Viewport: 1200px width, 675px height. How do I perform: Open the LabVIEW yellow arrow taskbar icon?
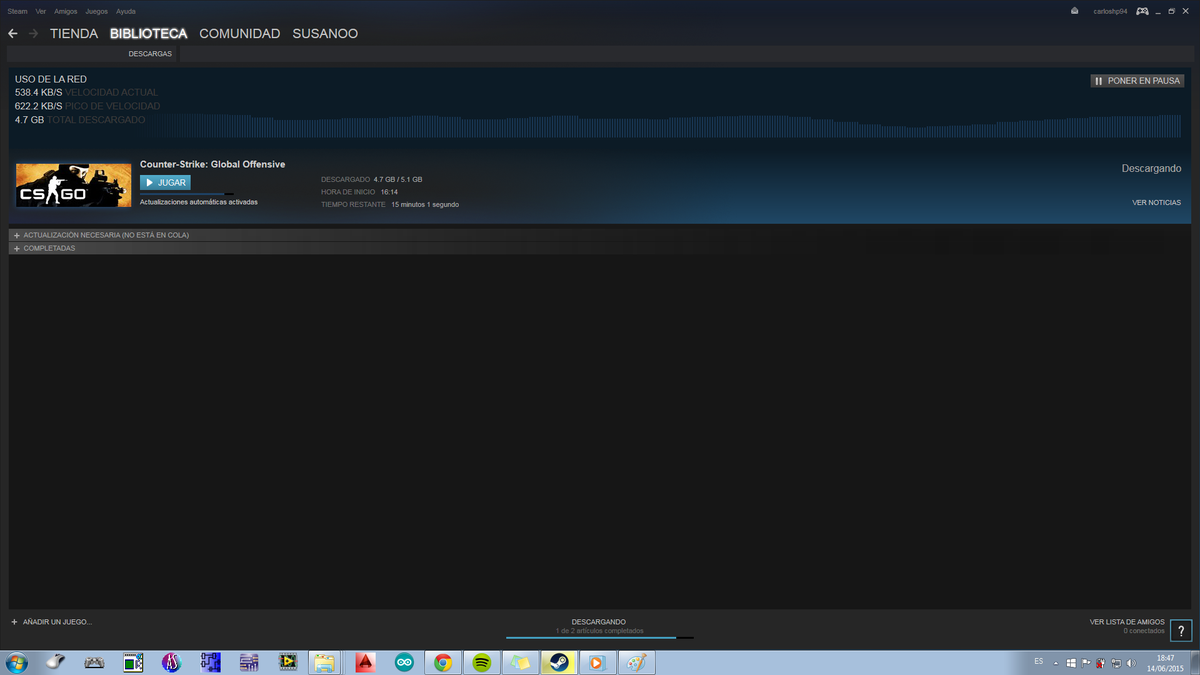288,662
